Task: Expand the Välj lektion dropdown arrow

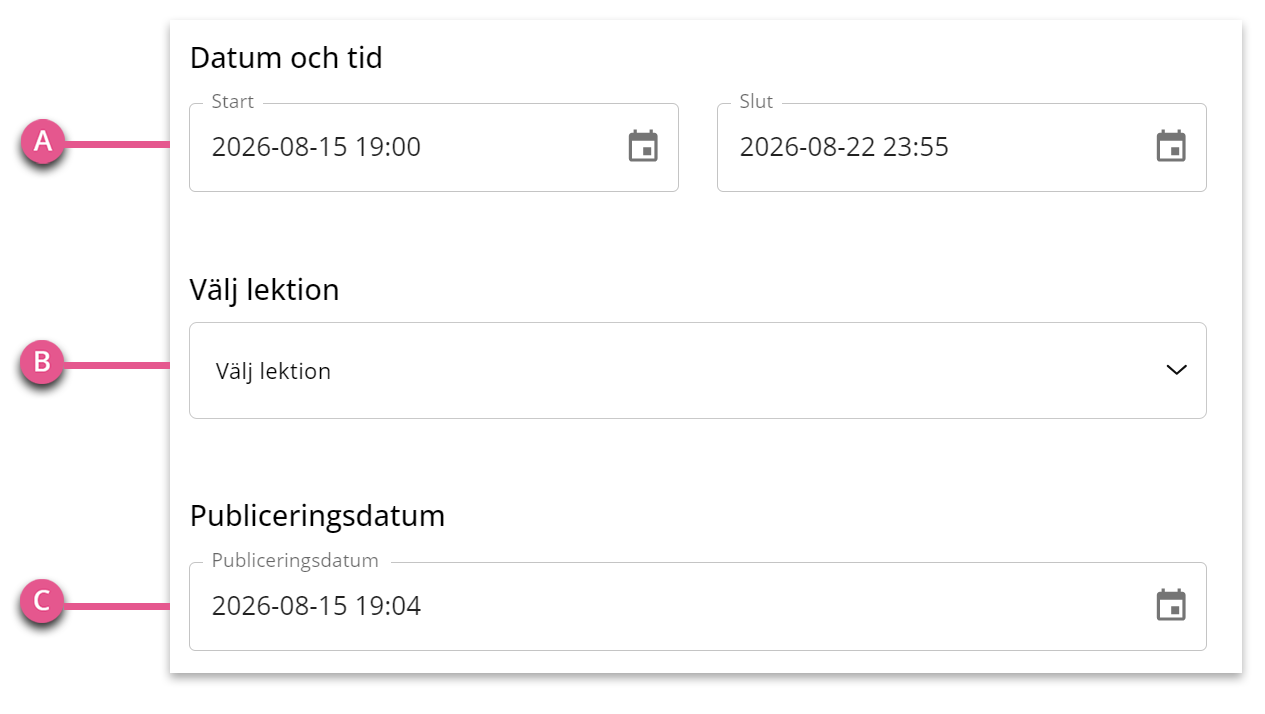Action: point(1176,370)
